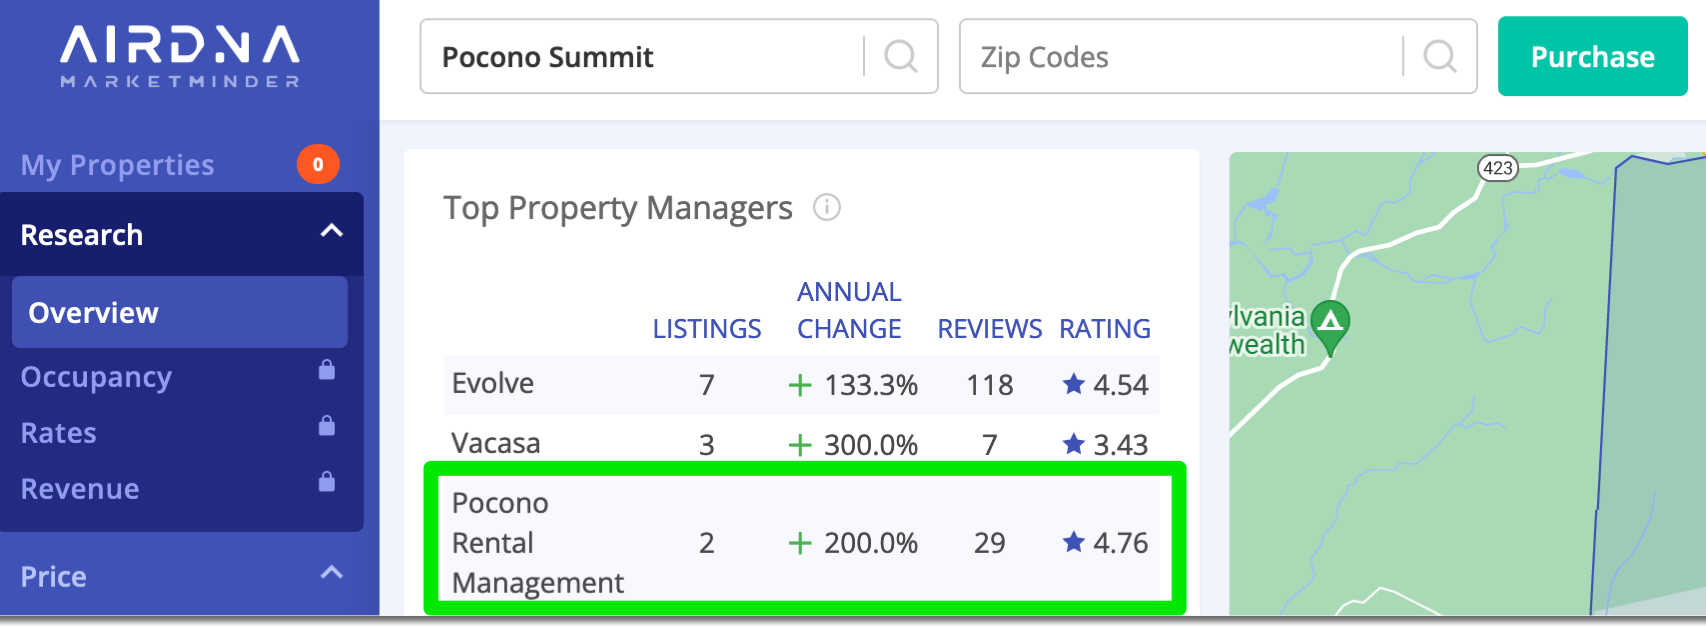Viewport: 1706px width, 626px height.
Task: Open My Properties in sidebar
Action: [x=118, y=165]
